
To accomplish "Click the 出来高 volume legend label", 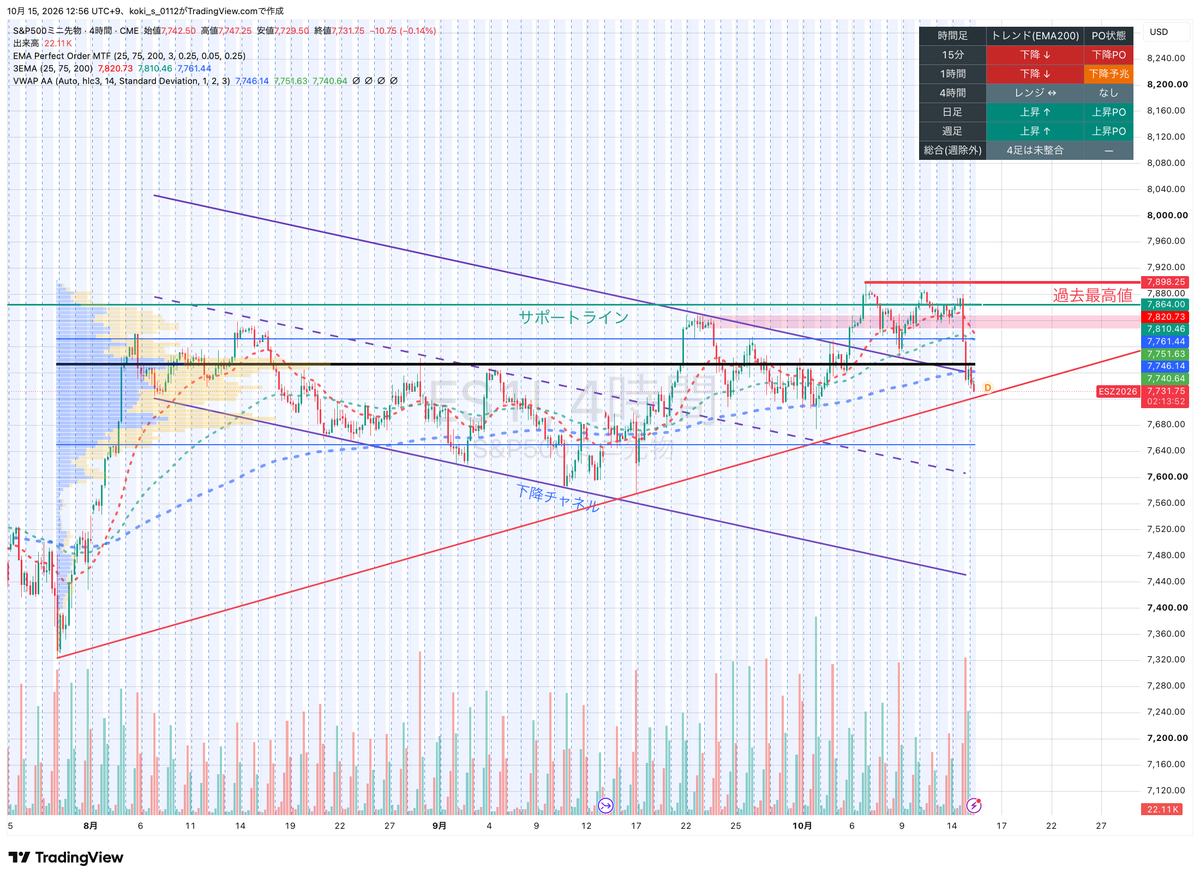I will point(26,44).
